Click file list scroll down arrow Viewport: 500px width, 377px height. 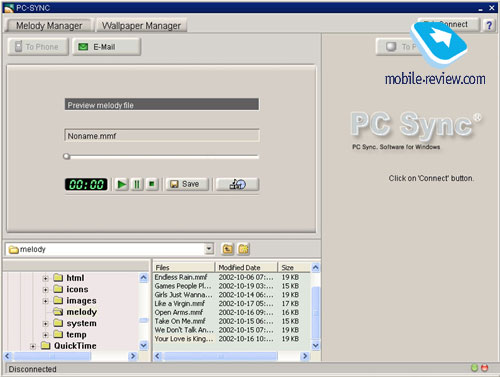[x=316, y=346]
